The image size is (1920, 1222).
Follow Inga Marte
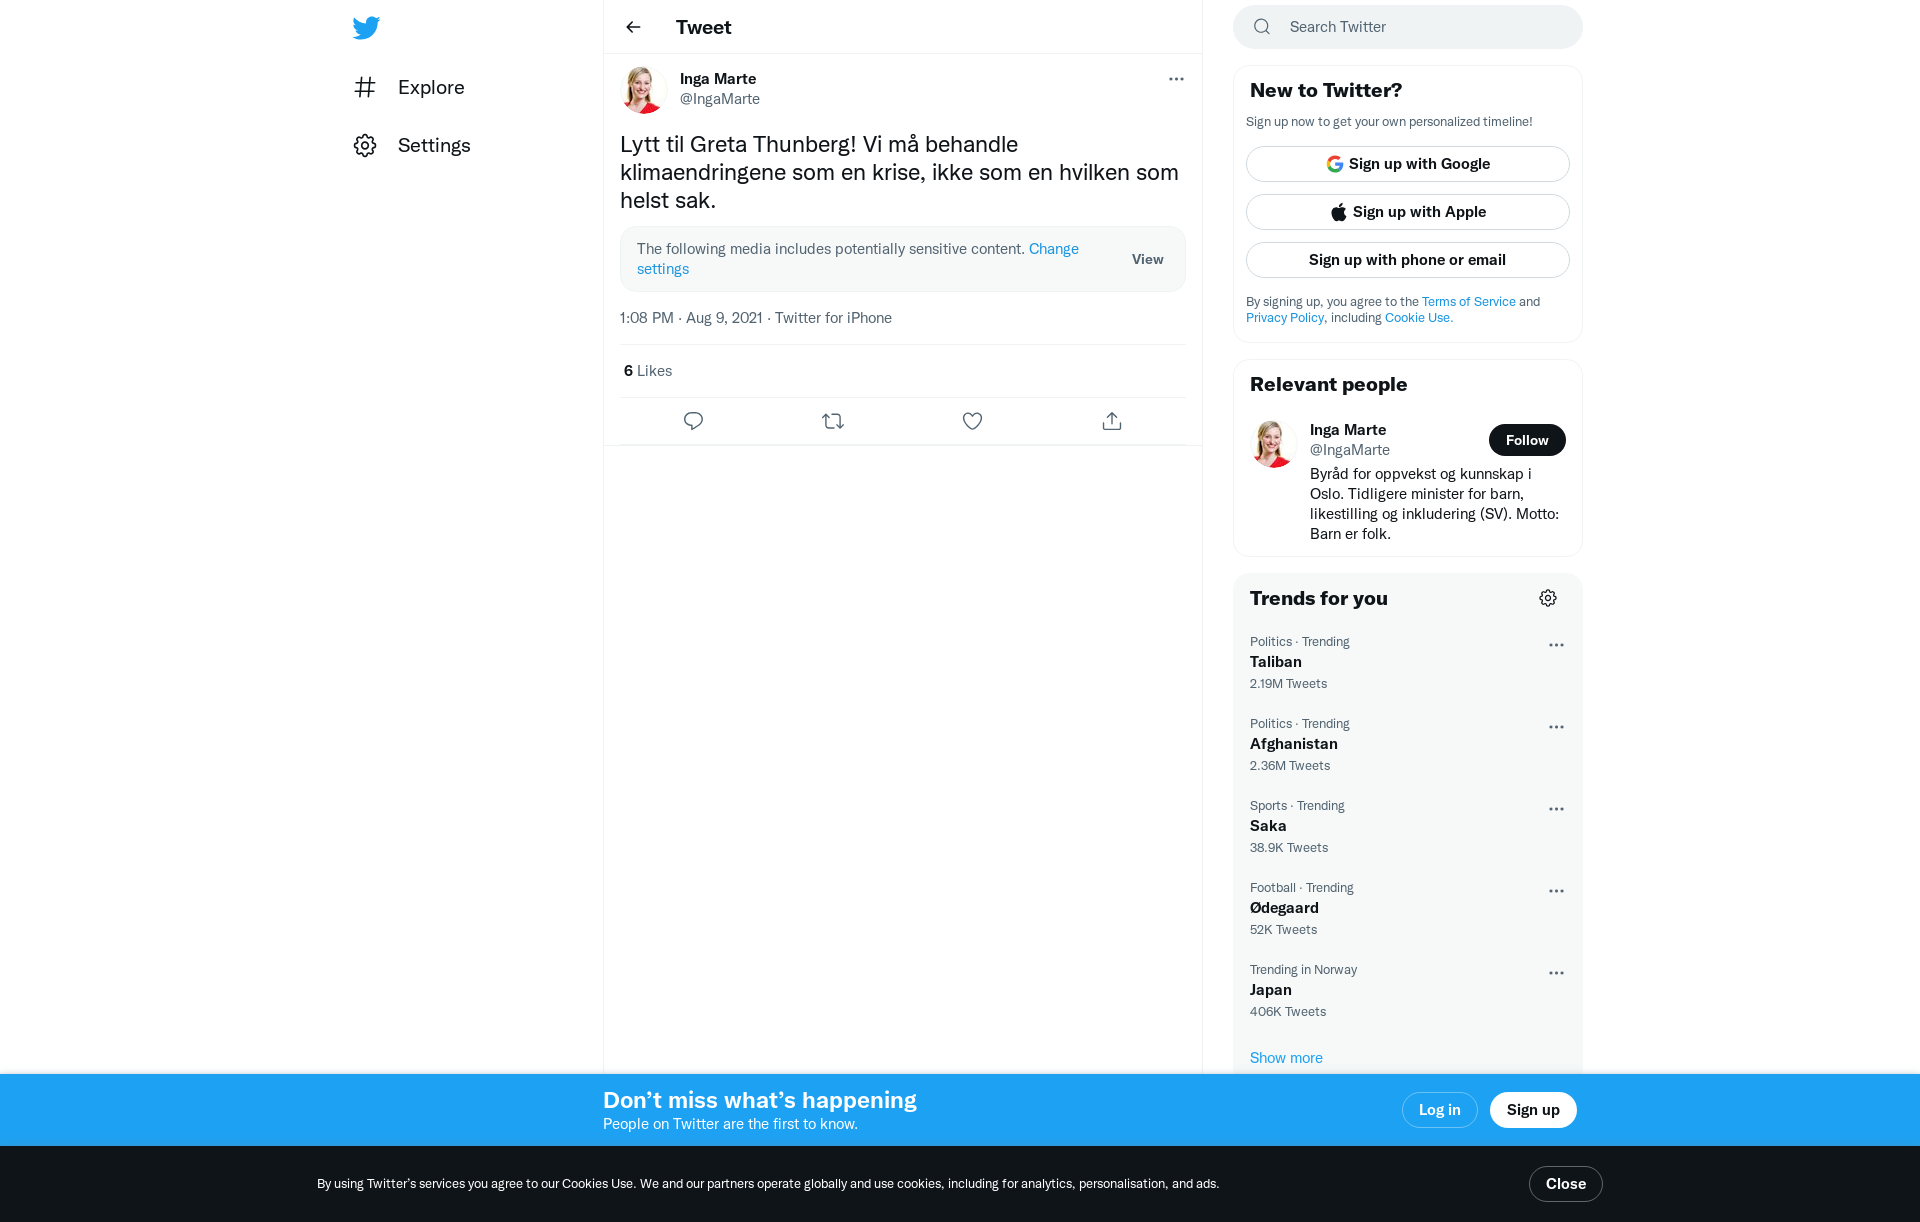click(x=1527, y=440)
